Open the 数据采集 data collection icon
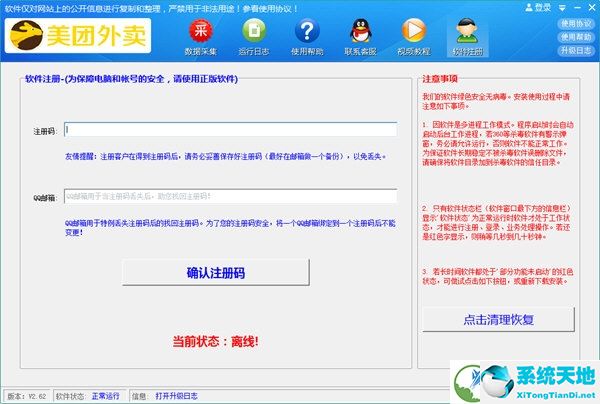 coord(201,37)
